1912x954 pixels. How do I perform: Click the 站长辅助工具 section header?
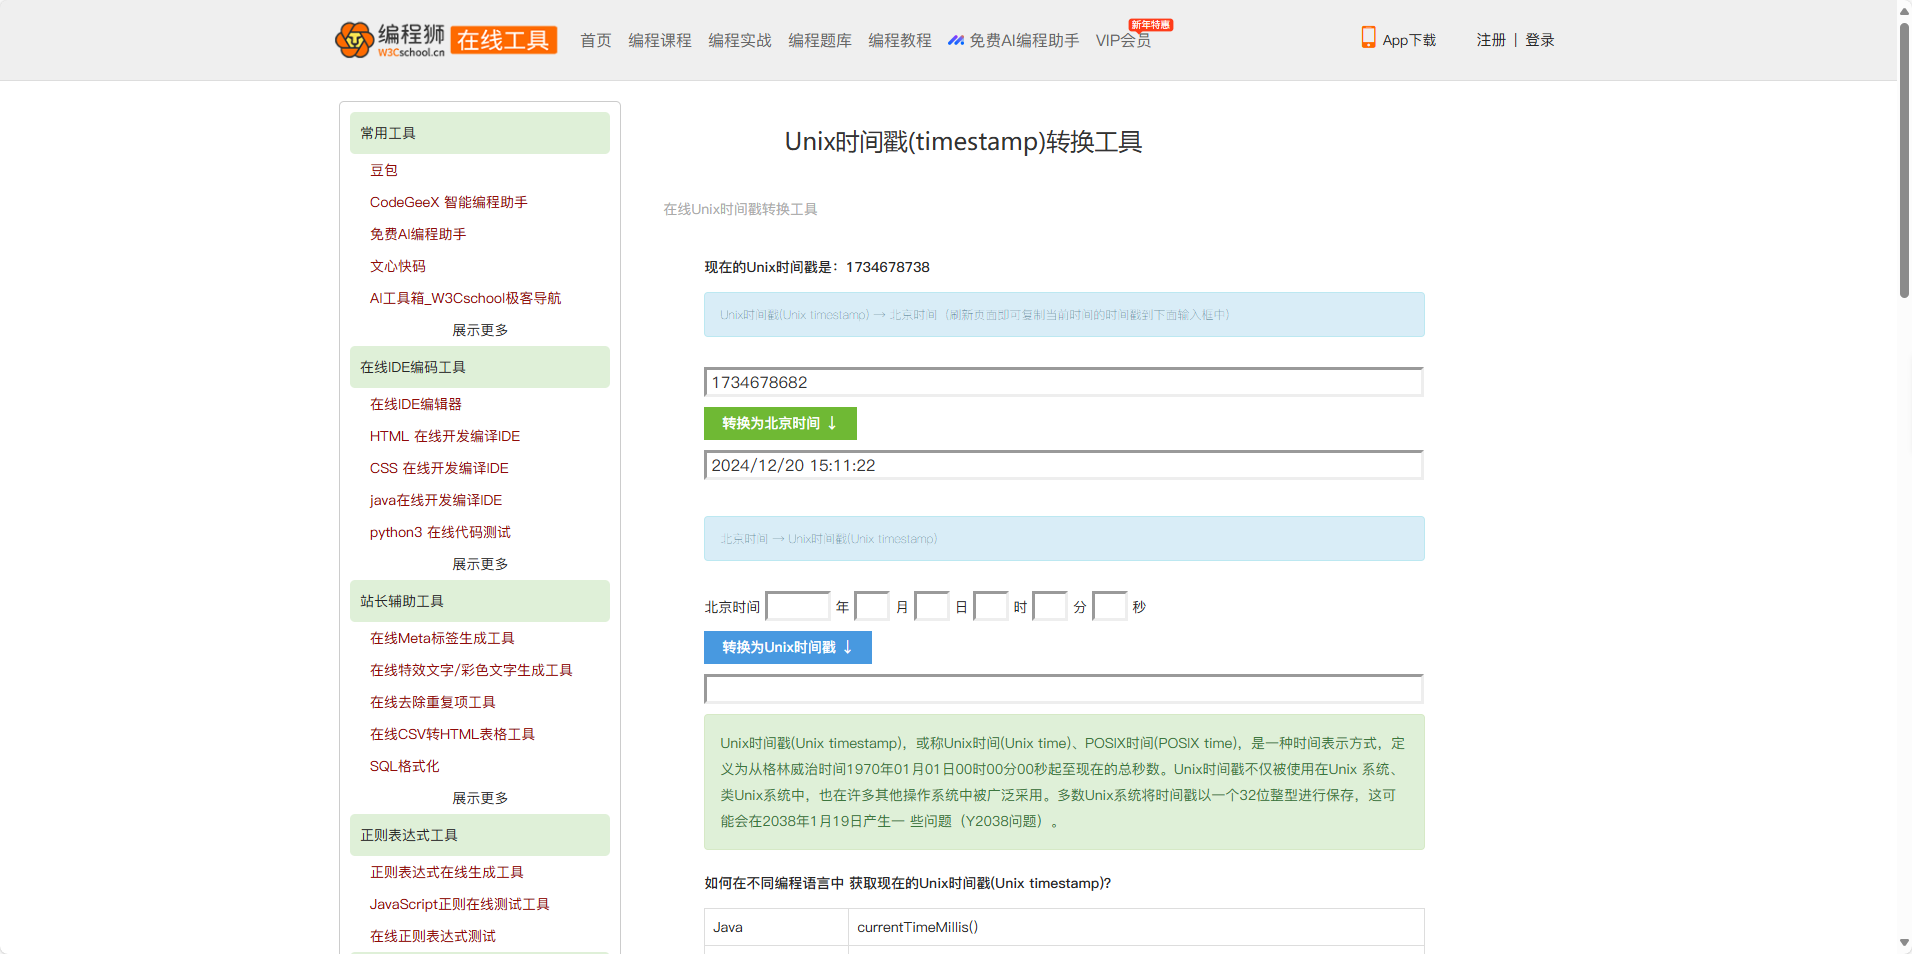pos(480,601)
